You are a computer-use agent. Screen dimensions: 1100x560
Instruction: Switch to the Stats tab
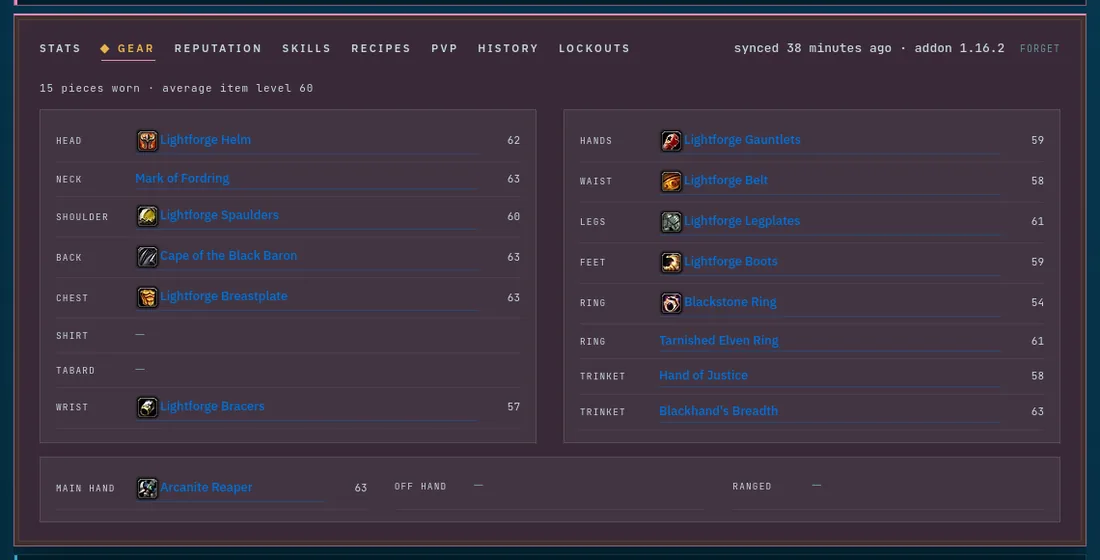60,48
